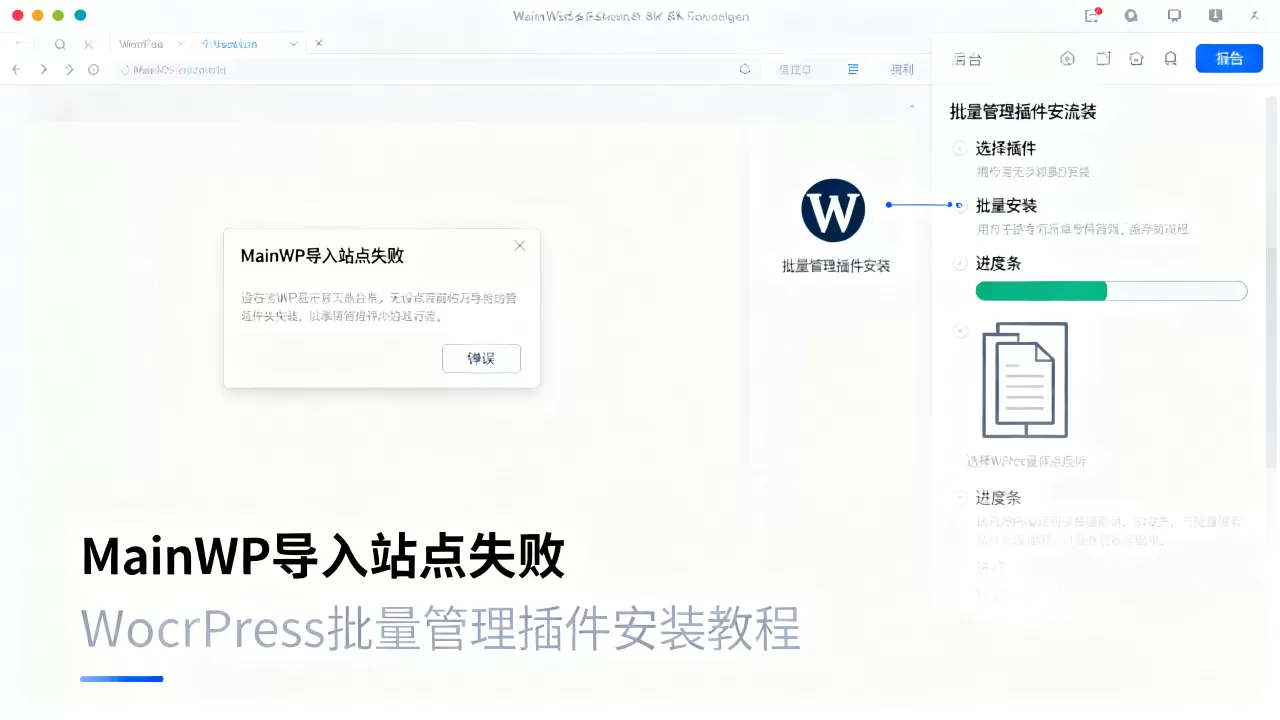Image resolution: width=1280 pixels, height=720 pixels.
Task: Click the blue list icon in toolbar
Action: pyautogui.click(x=853, y=69)
